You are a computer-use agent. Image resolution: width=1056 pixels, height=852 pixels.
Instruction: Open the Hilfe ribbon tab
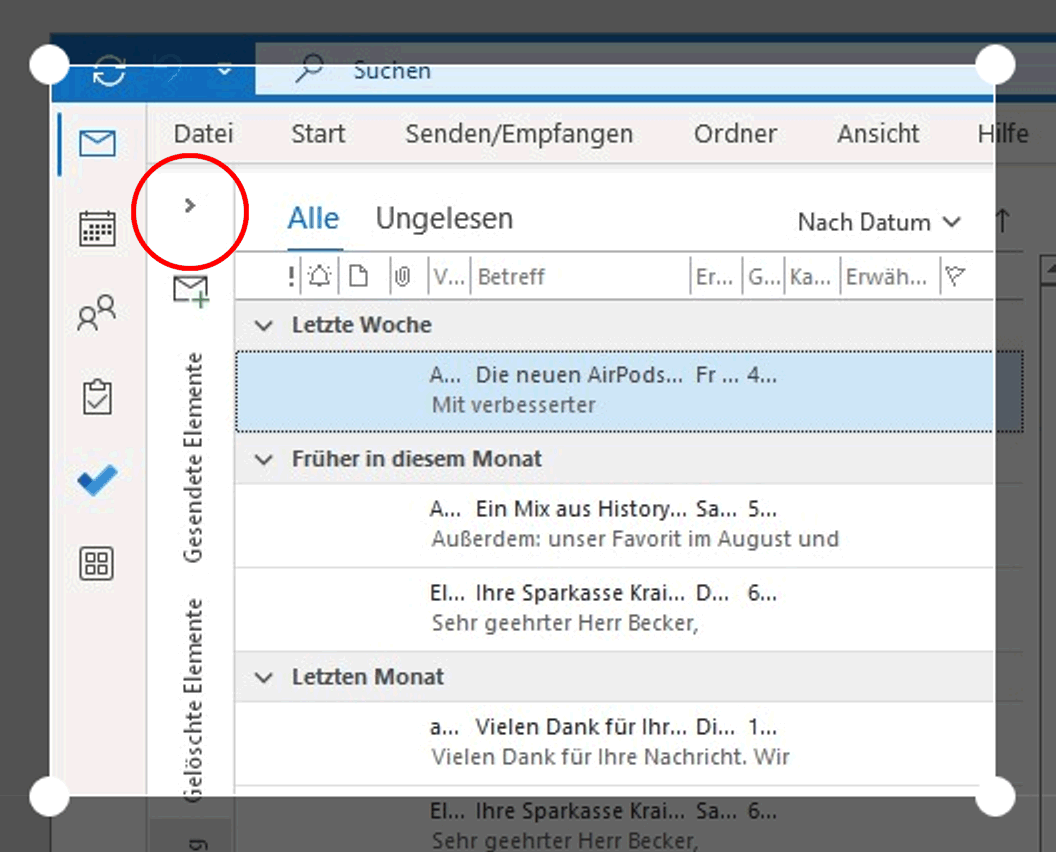[x=1003, y=133]
